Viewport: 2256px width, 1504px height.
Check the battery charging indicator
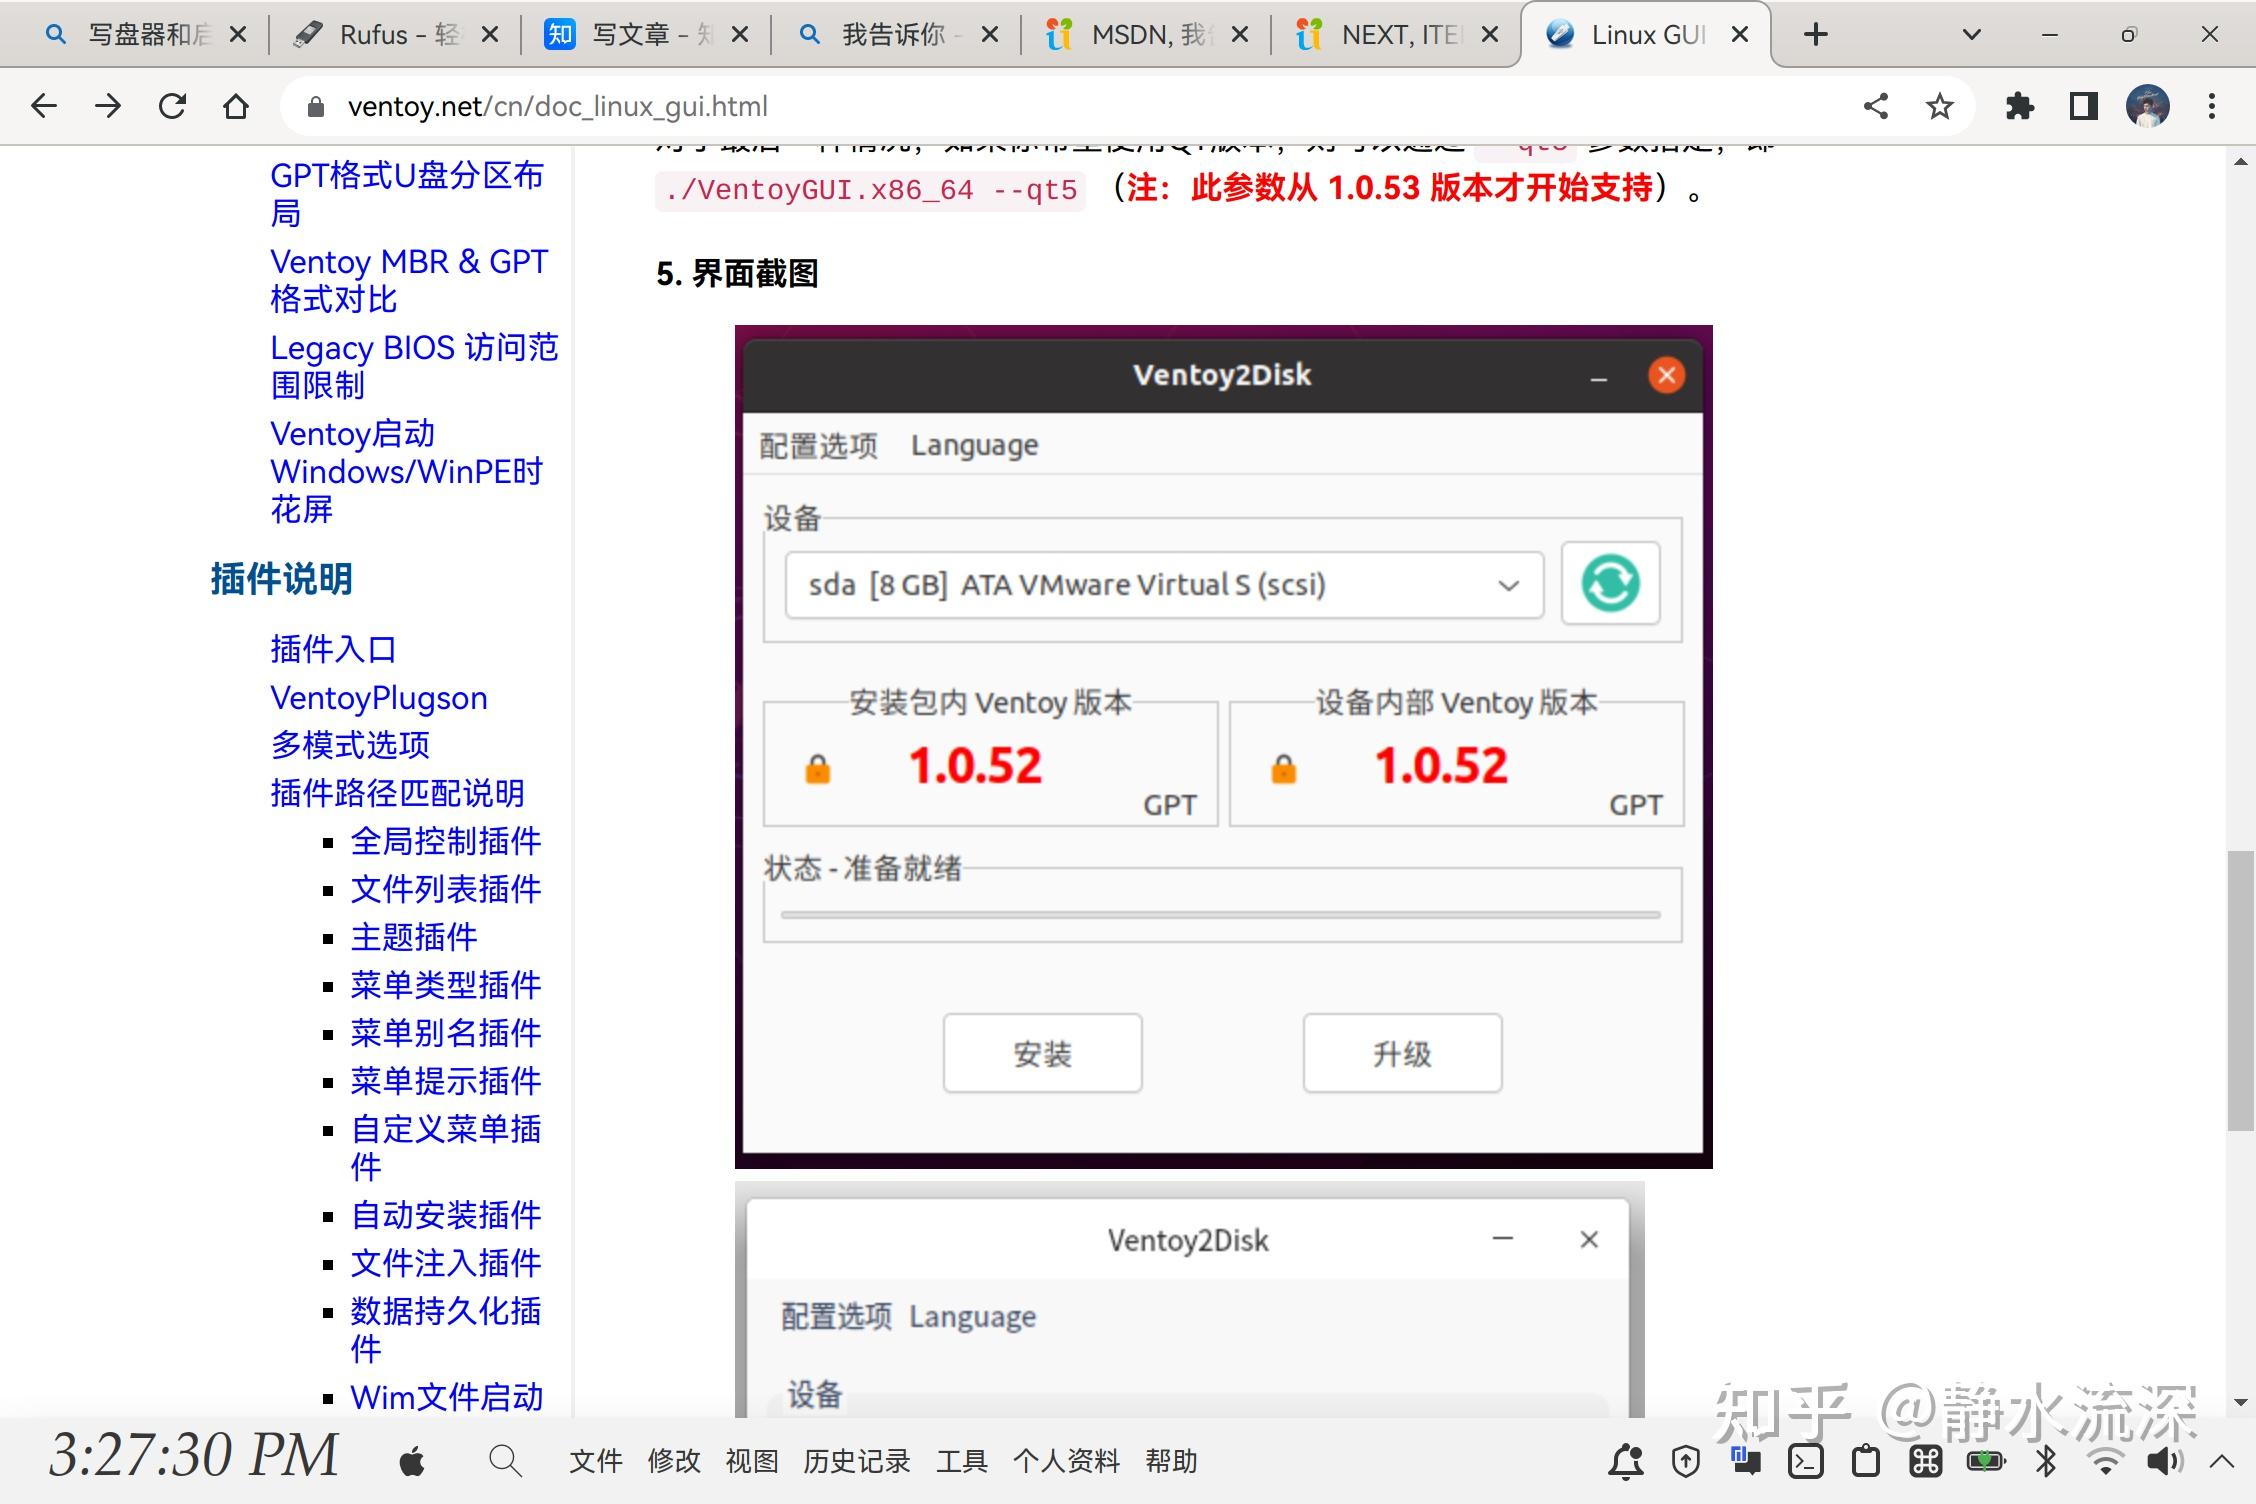tap(1986, 1462)
